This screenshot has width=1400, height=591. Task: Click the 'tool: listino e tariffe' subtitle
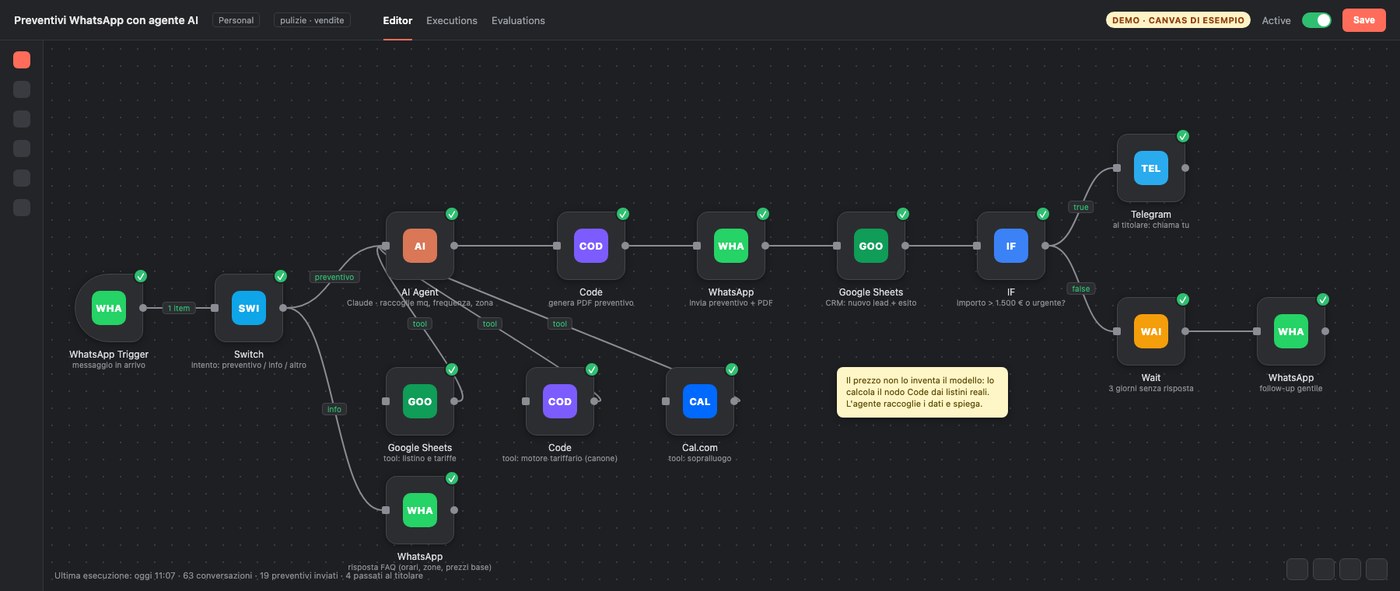pyautogui.click(x=420, y=458)
